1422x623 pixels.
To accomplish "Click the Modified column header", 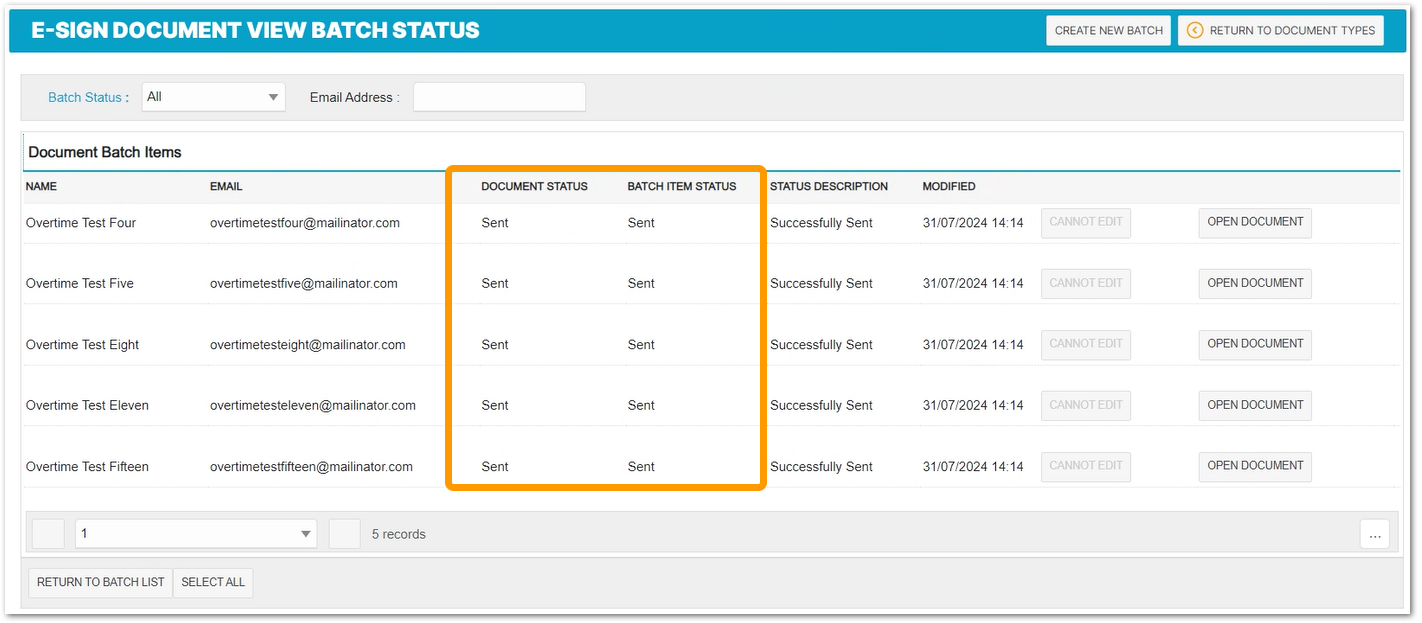I will (948, 186).
